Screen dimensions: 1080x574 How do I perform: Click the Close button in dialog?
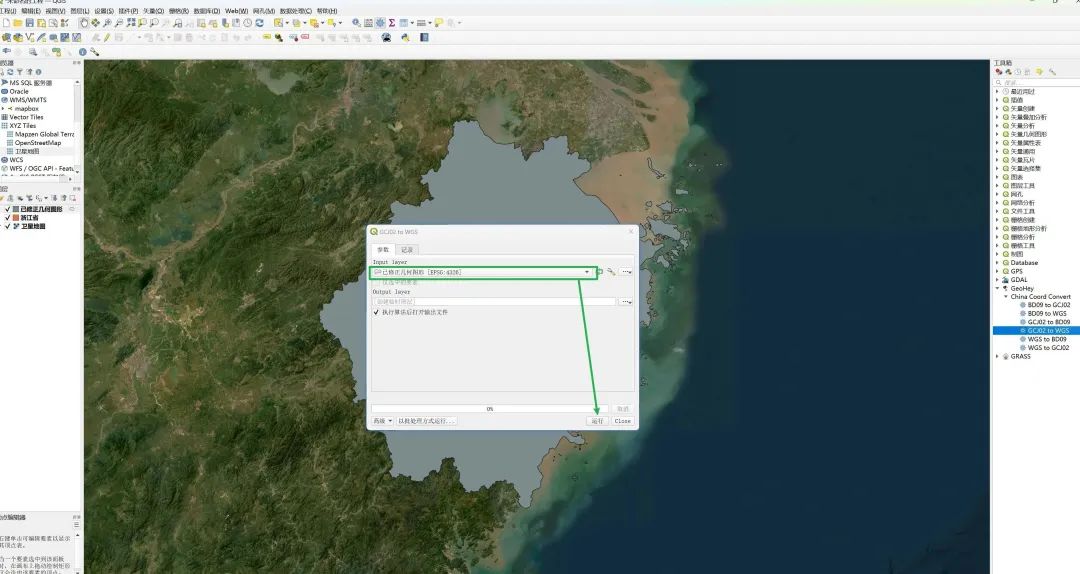[x=623, y=420]
